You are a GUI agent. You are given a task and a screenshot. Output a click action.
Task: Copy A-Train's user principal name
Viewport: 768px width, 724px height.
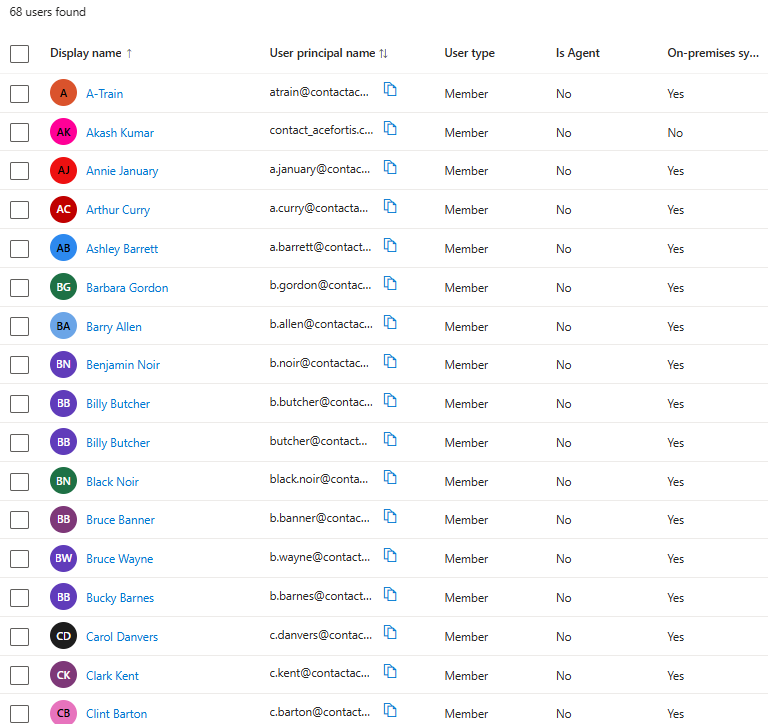point(390,90)
